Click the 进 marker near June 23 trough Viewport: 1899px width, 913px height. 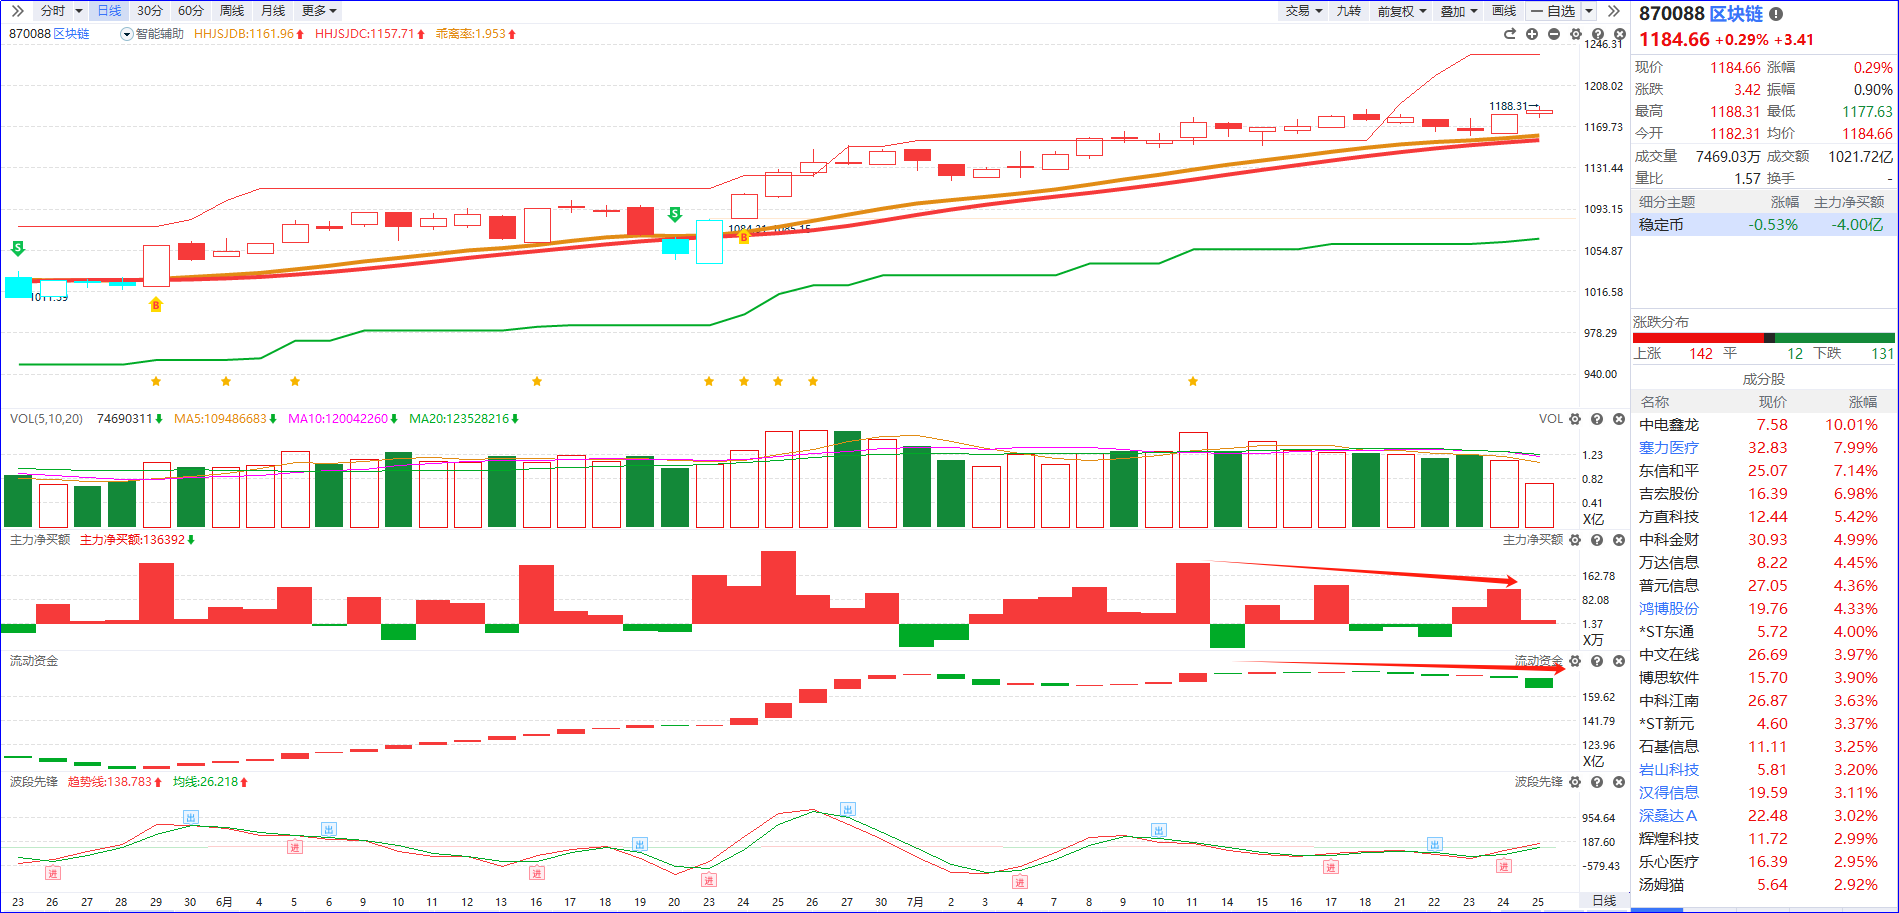pyautogui.click(x=709, y=881)
